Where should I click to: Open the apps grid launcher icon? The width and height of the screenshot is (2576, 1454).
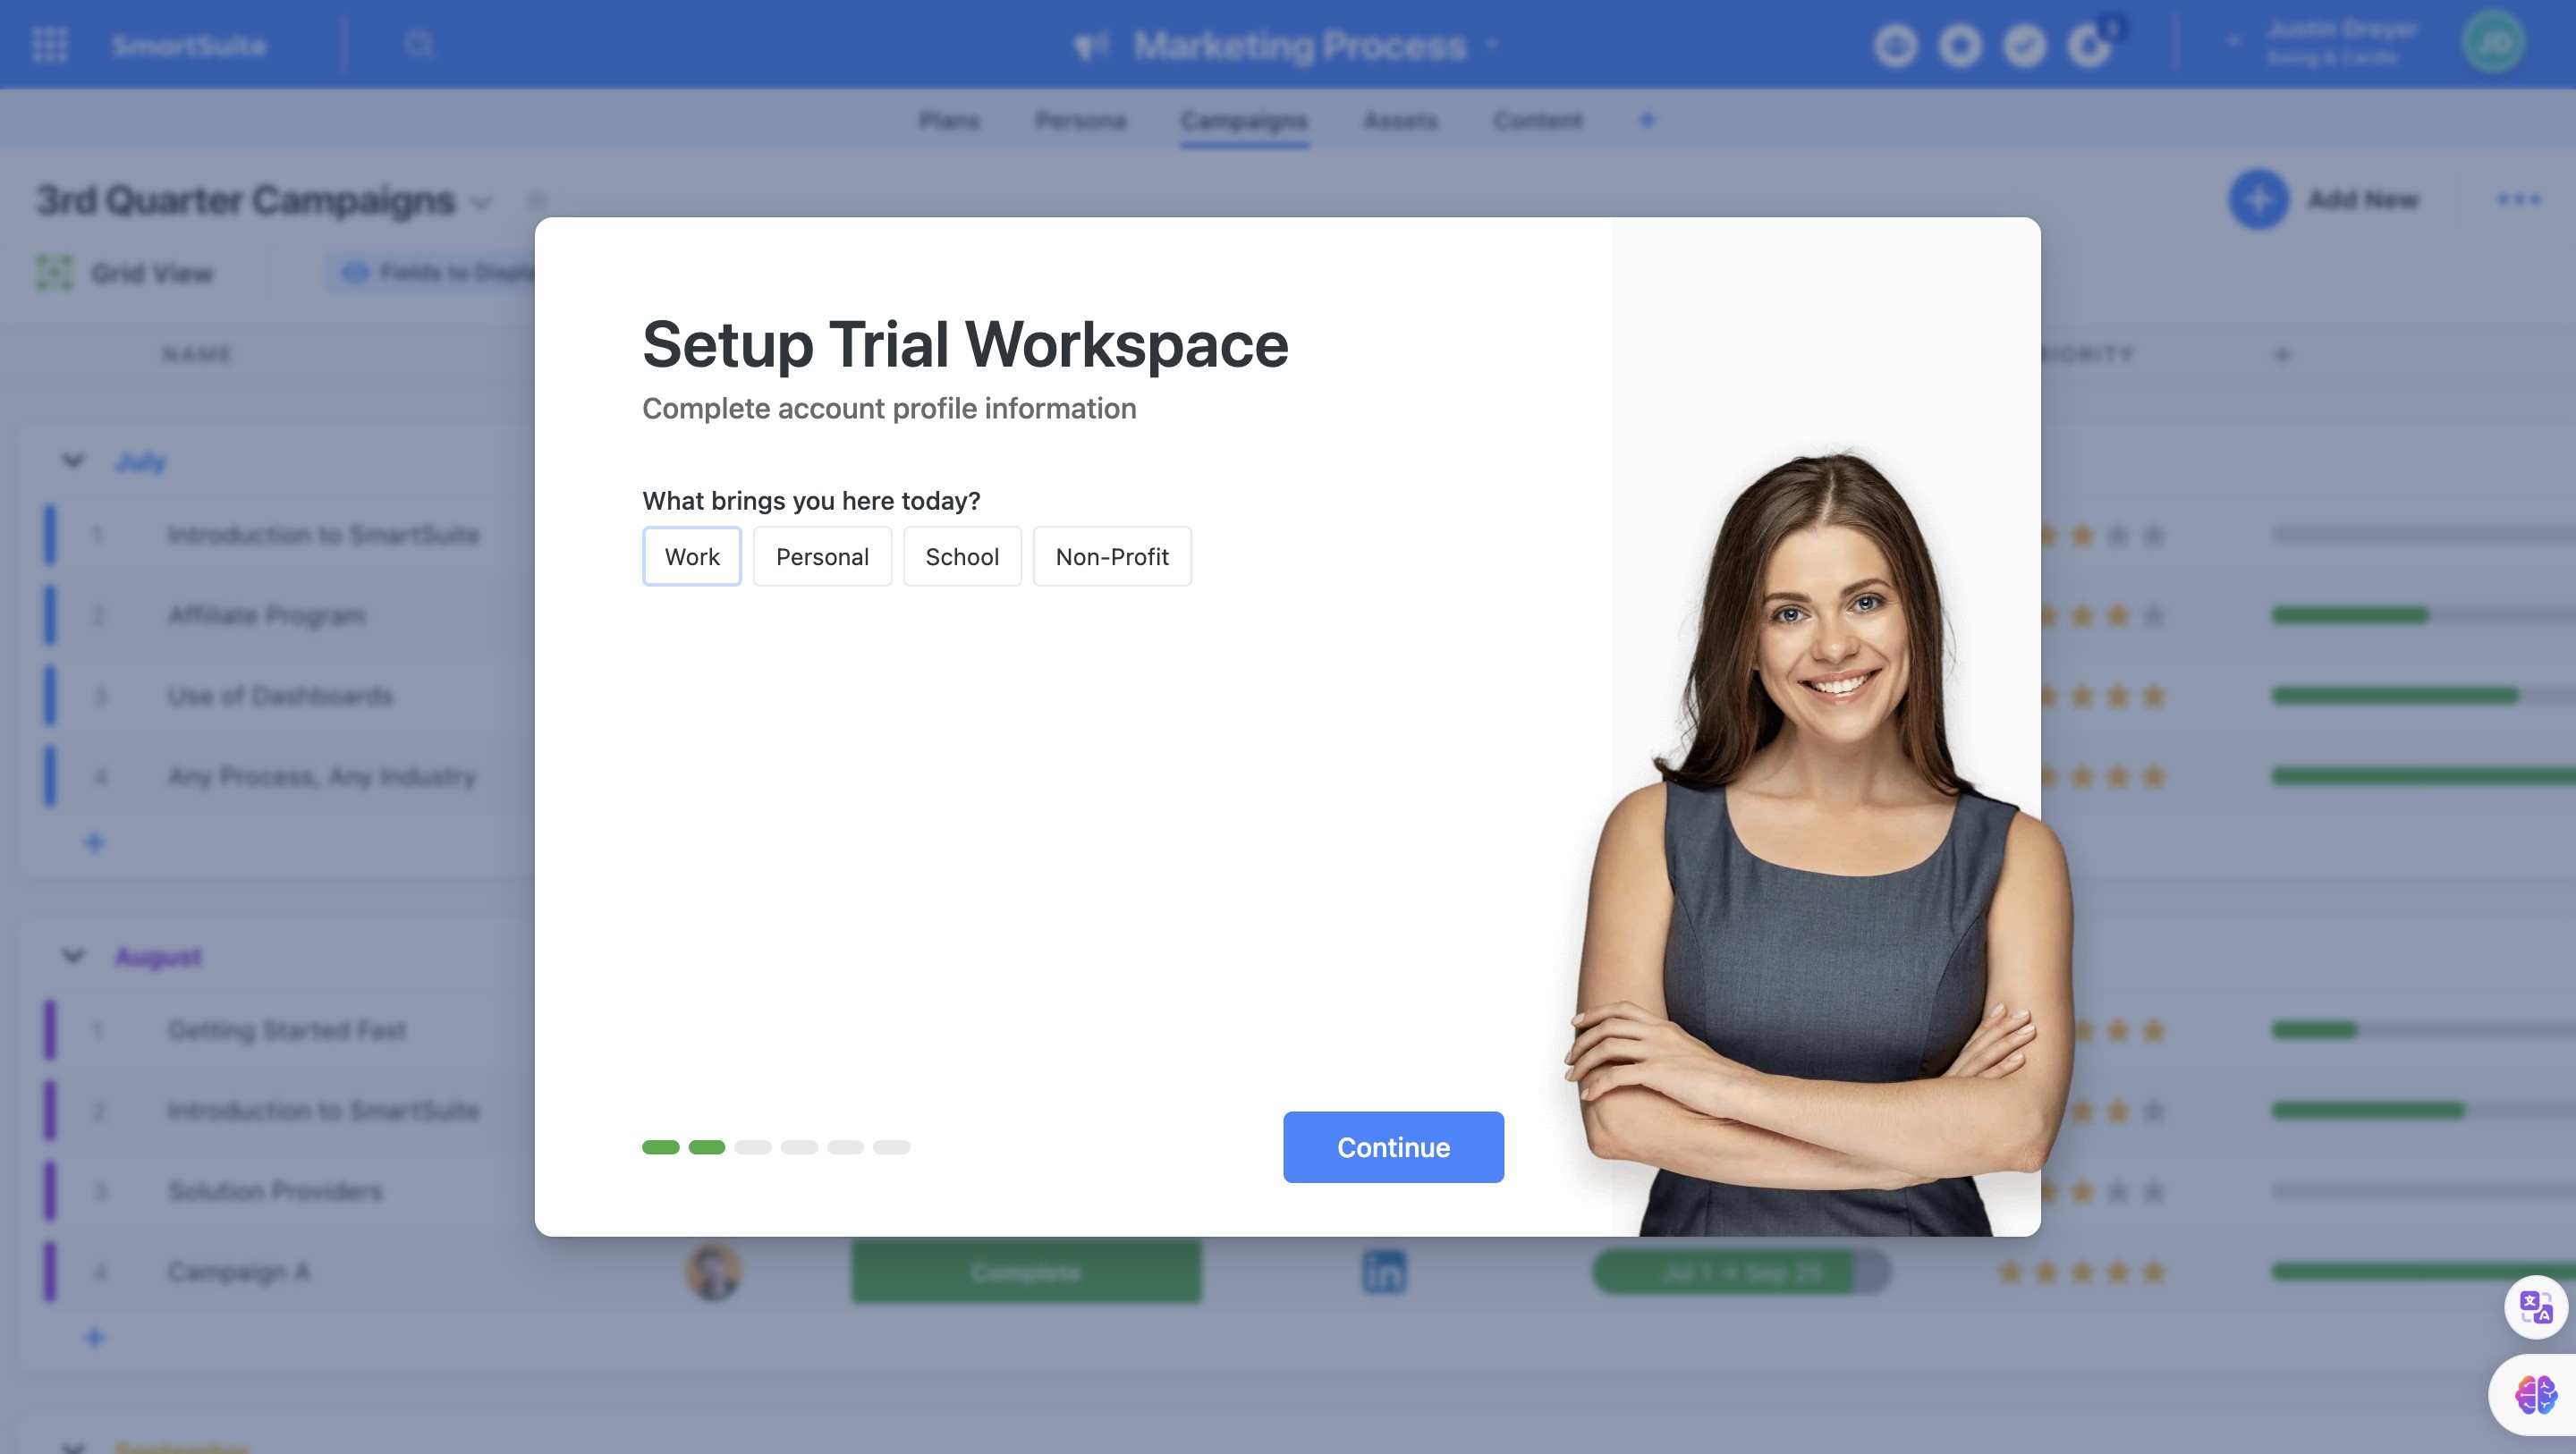point(50,45)
